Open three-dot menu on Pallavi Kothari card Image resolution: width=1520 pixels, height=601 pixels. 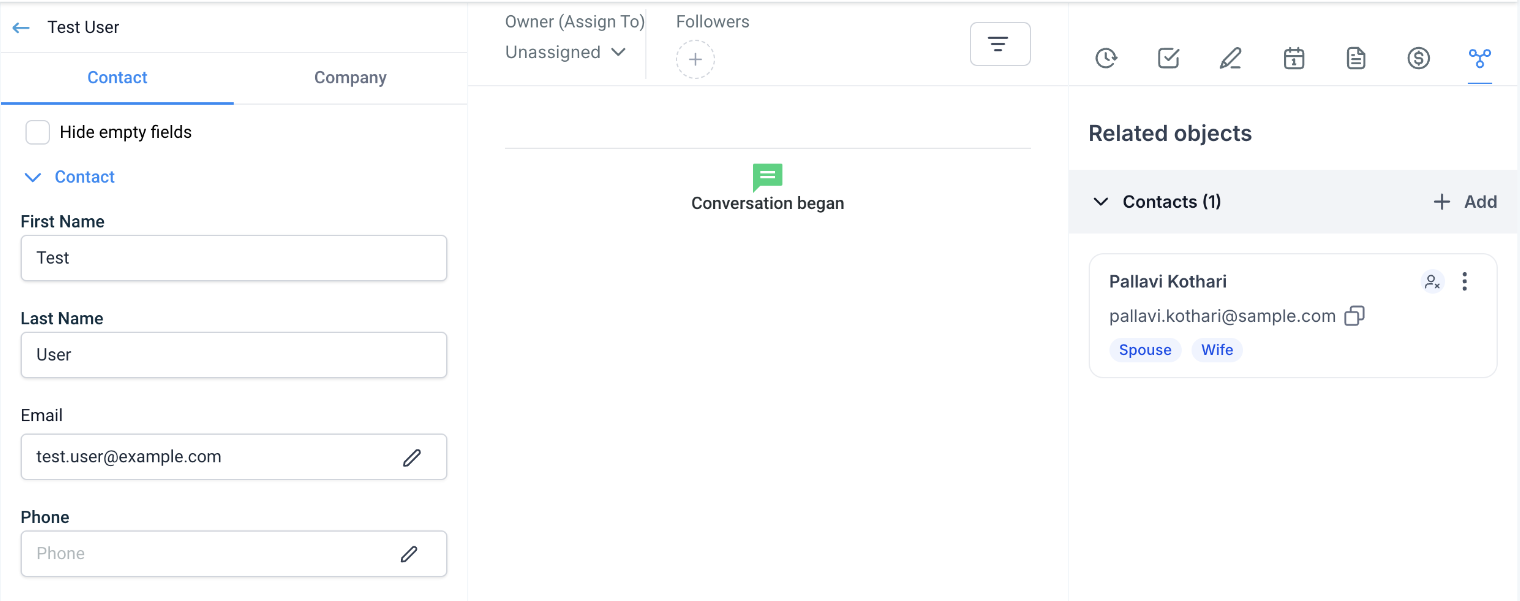coord(1465,282)
